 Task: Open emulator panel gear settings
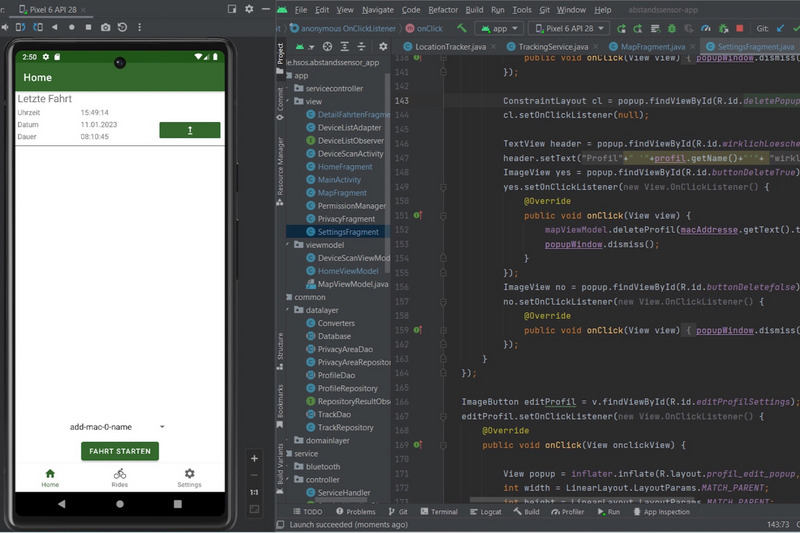pyautogui.click(x=249, y=9)
